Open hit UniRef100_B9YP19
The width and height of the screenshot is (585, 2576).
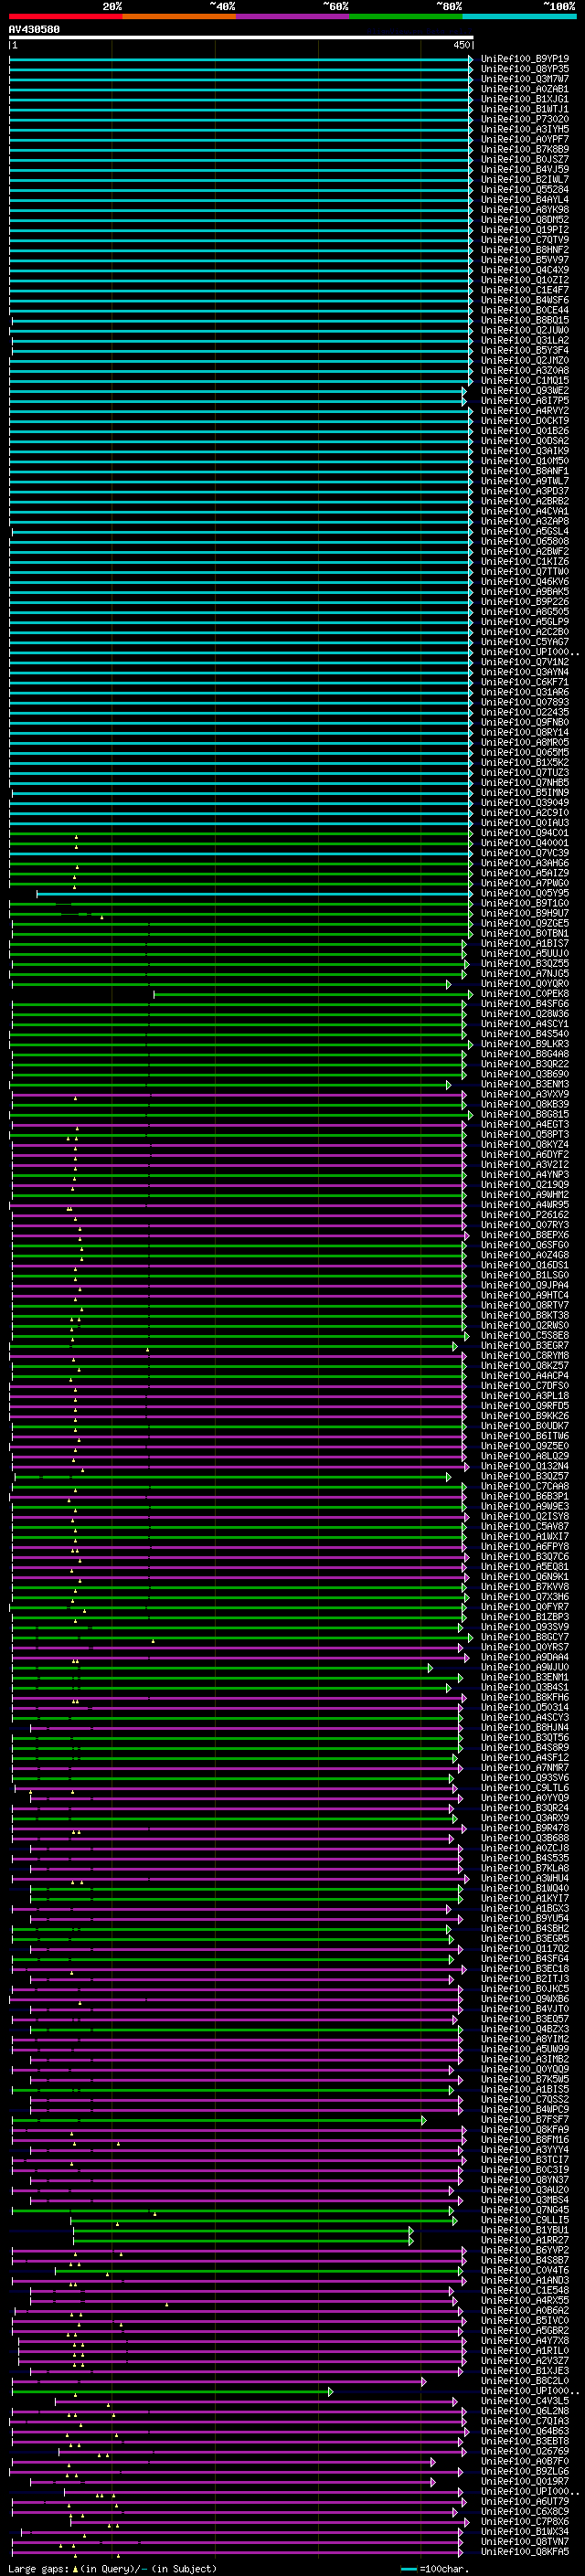[x=525, y=59]
